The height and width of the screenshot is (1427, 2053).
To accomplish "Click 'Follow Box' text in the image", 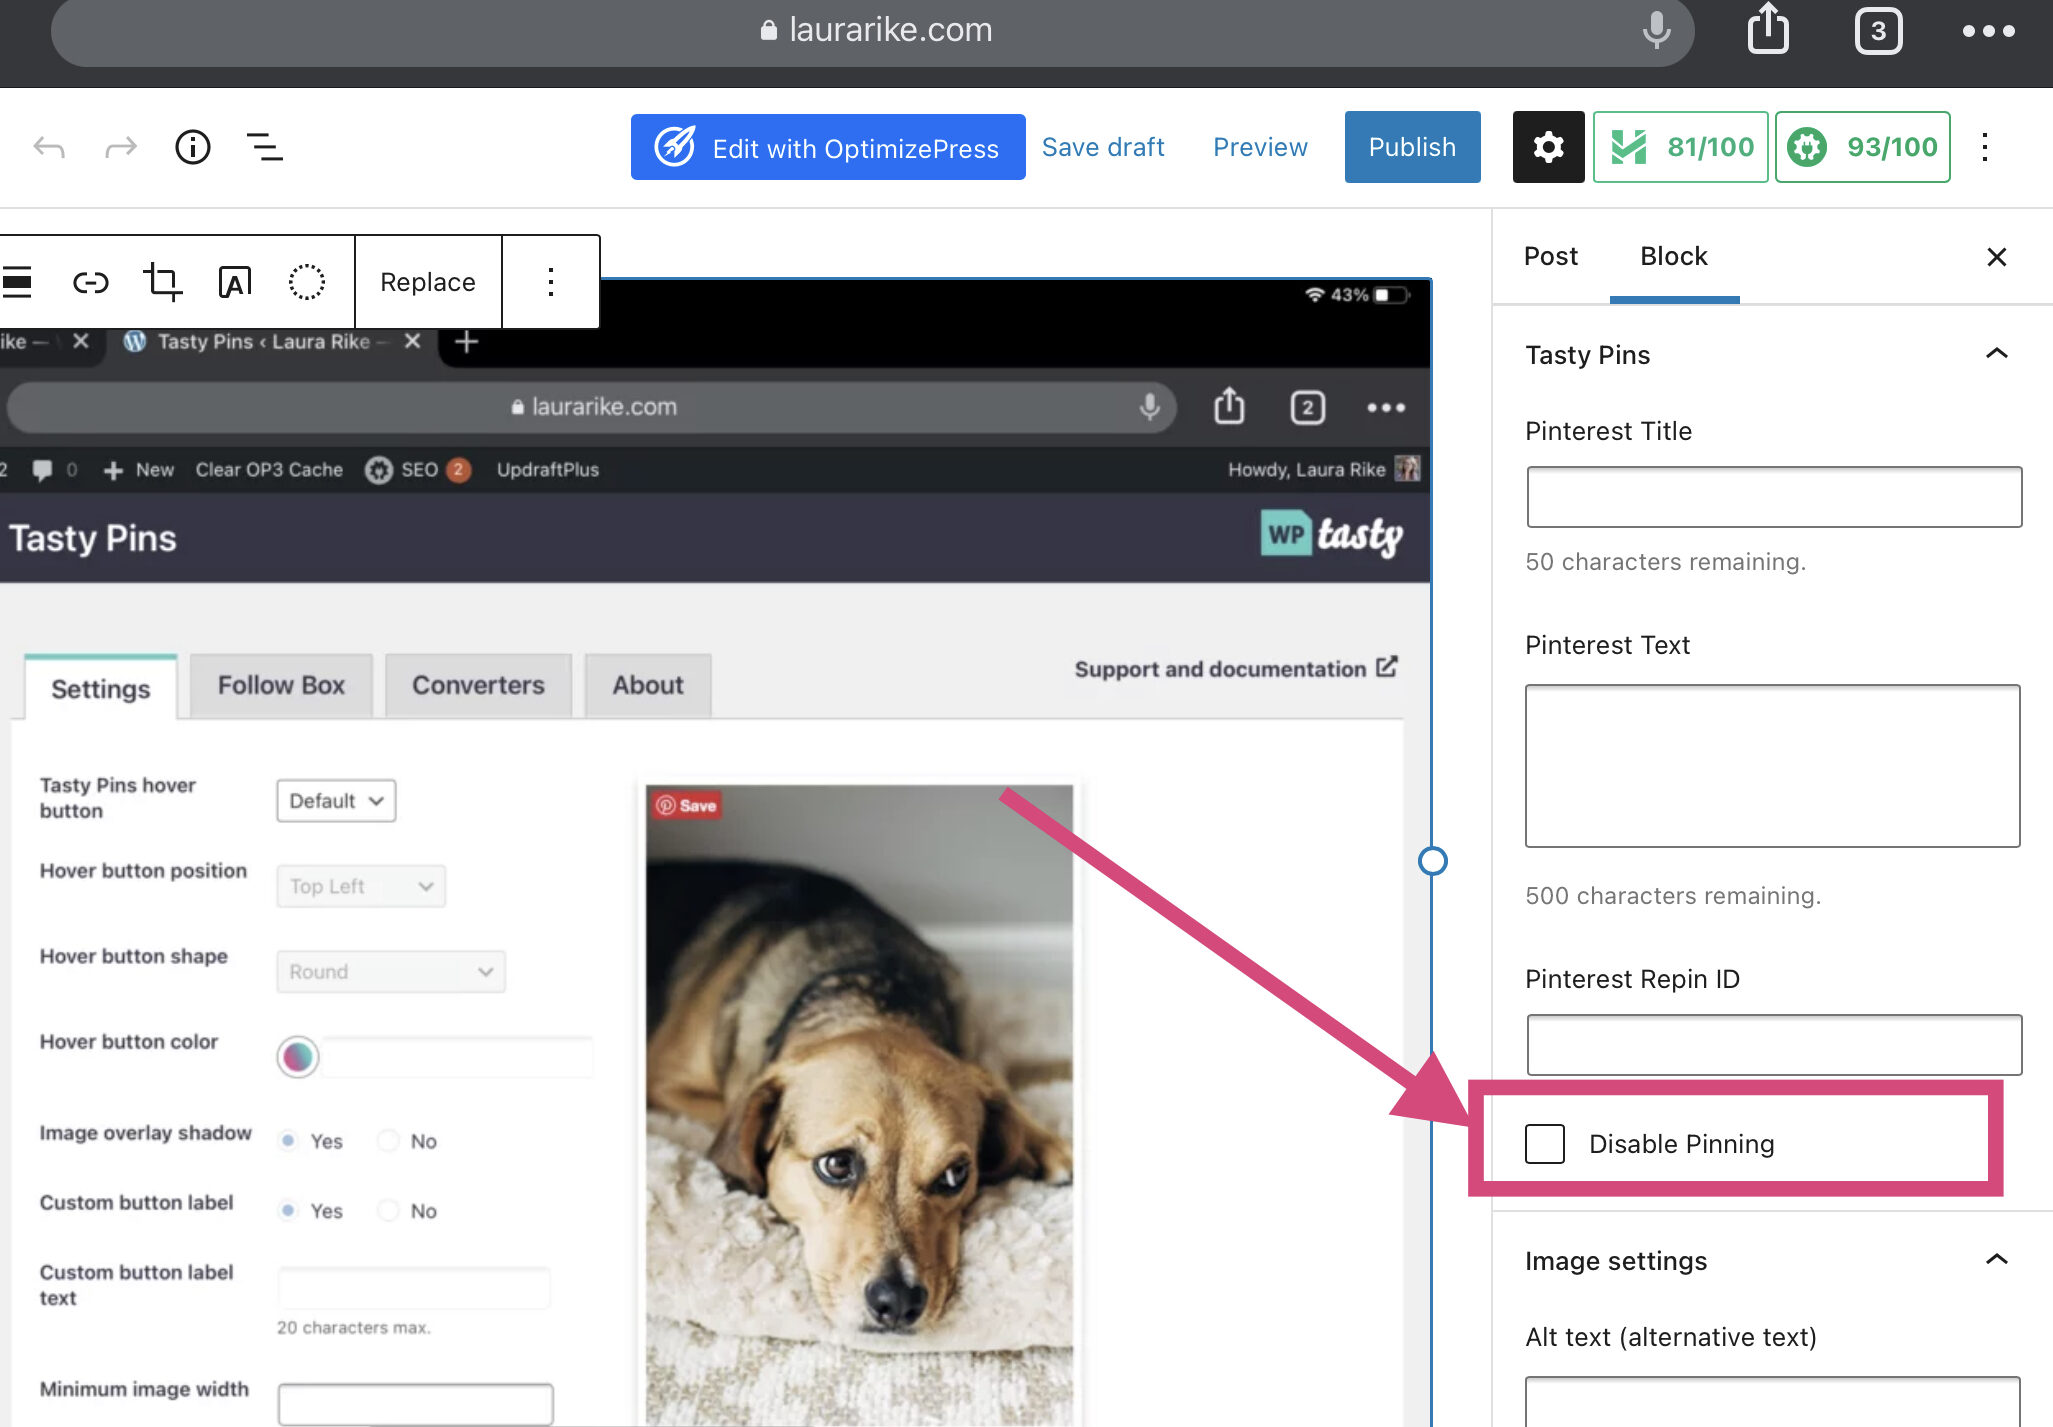I will pos(281,685).
